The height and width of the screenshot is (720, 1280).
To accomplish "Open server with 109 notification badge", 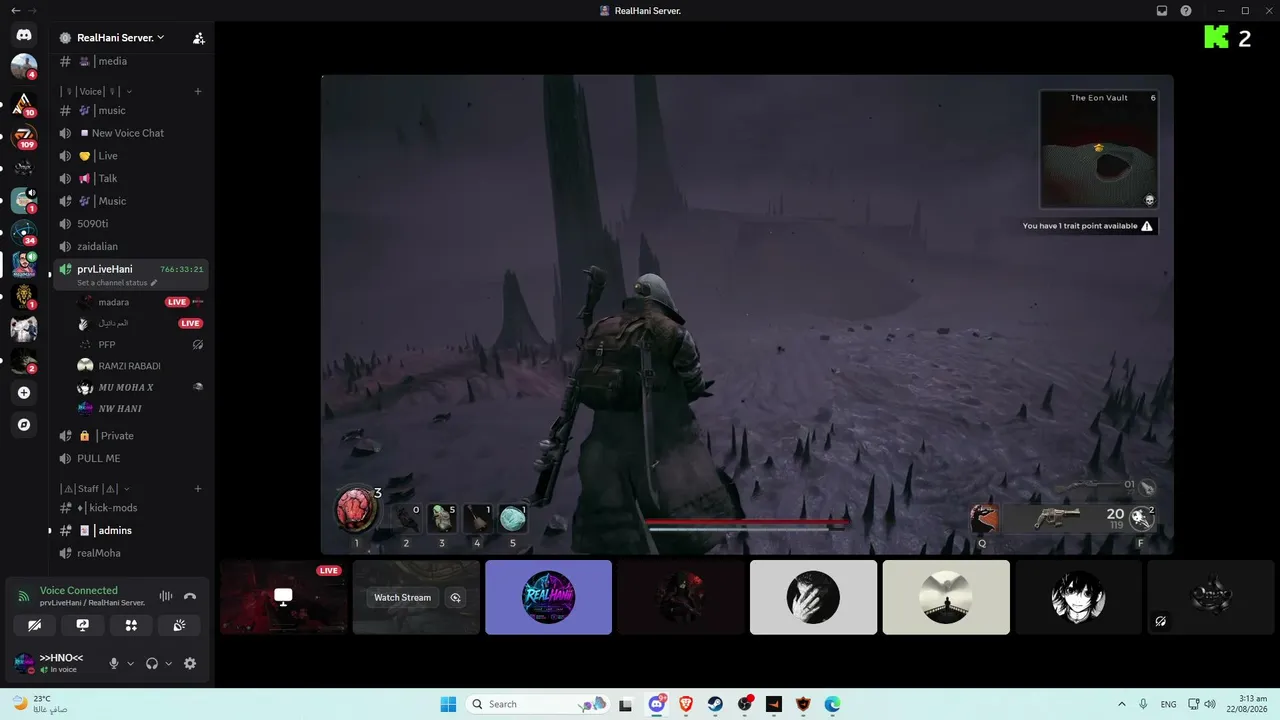I will [24, 135].
